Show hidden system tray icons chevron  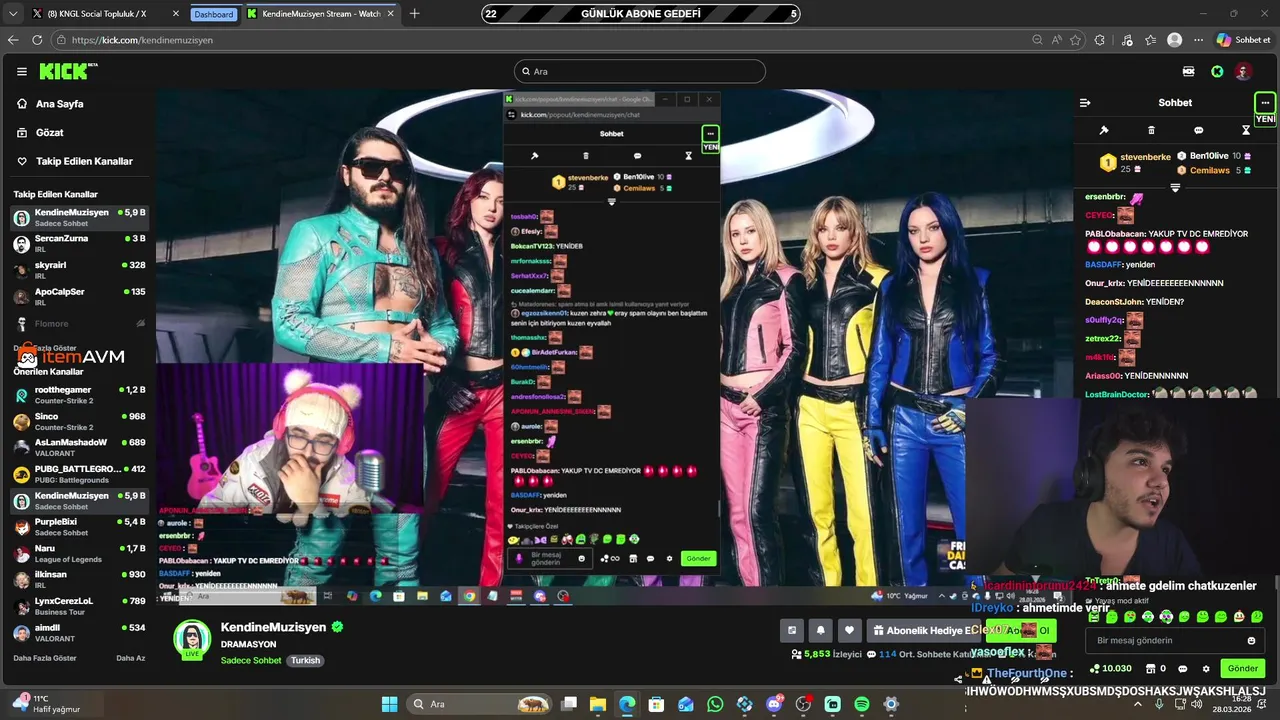[1138, 704]
